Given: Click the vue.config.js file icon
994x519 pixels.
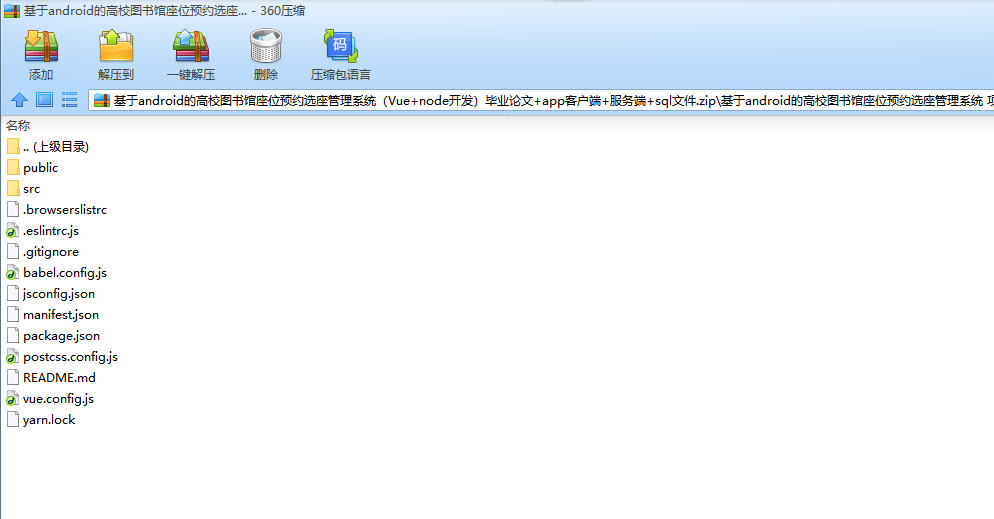Looking at the screenshot, I should coord(13,399).
